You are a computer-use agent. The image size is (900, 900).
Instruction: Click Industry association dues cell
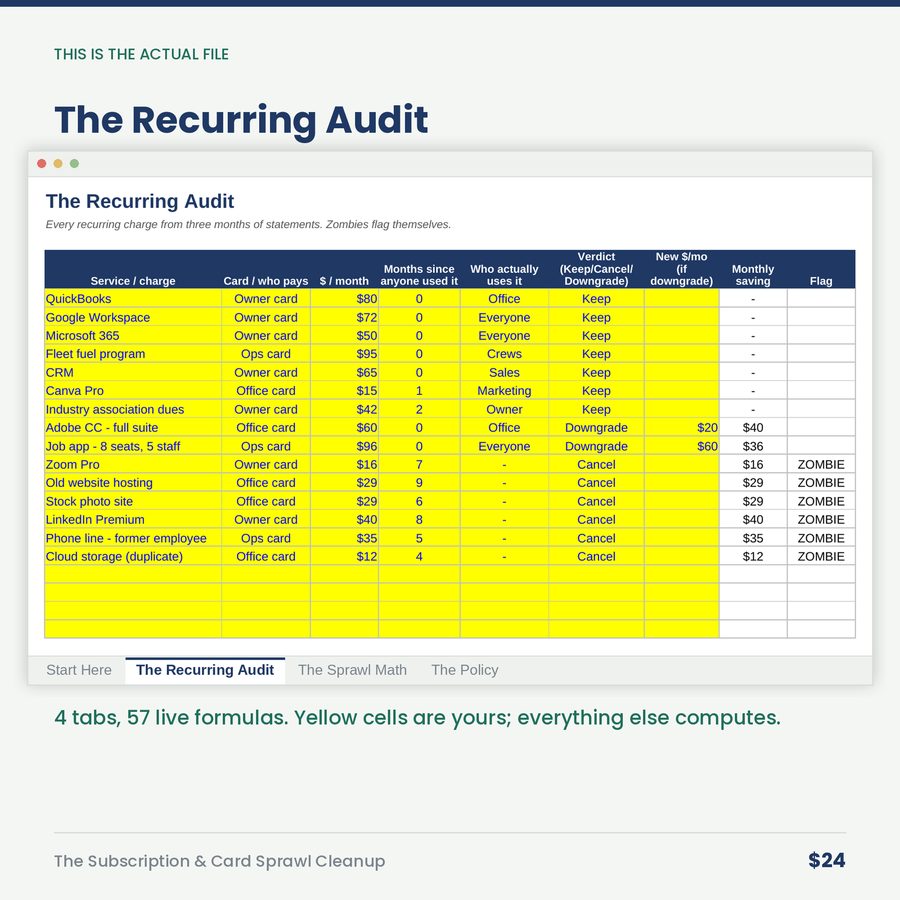[133, 409]
